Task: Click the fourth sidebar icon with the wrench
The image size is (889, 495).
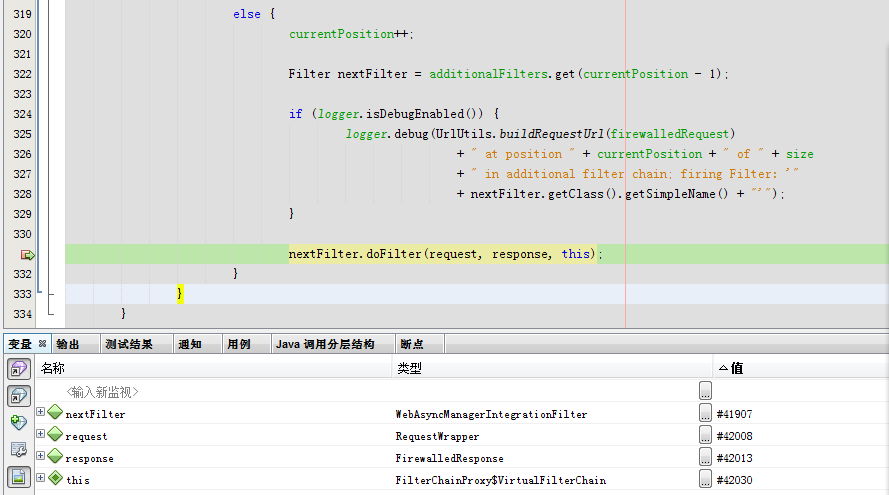Action: [19, 450]
